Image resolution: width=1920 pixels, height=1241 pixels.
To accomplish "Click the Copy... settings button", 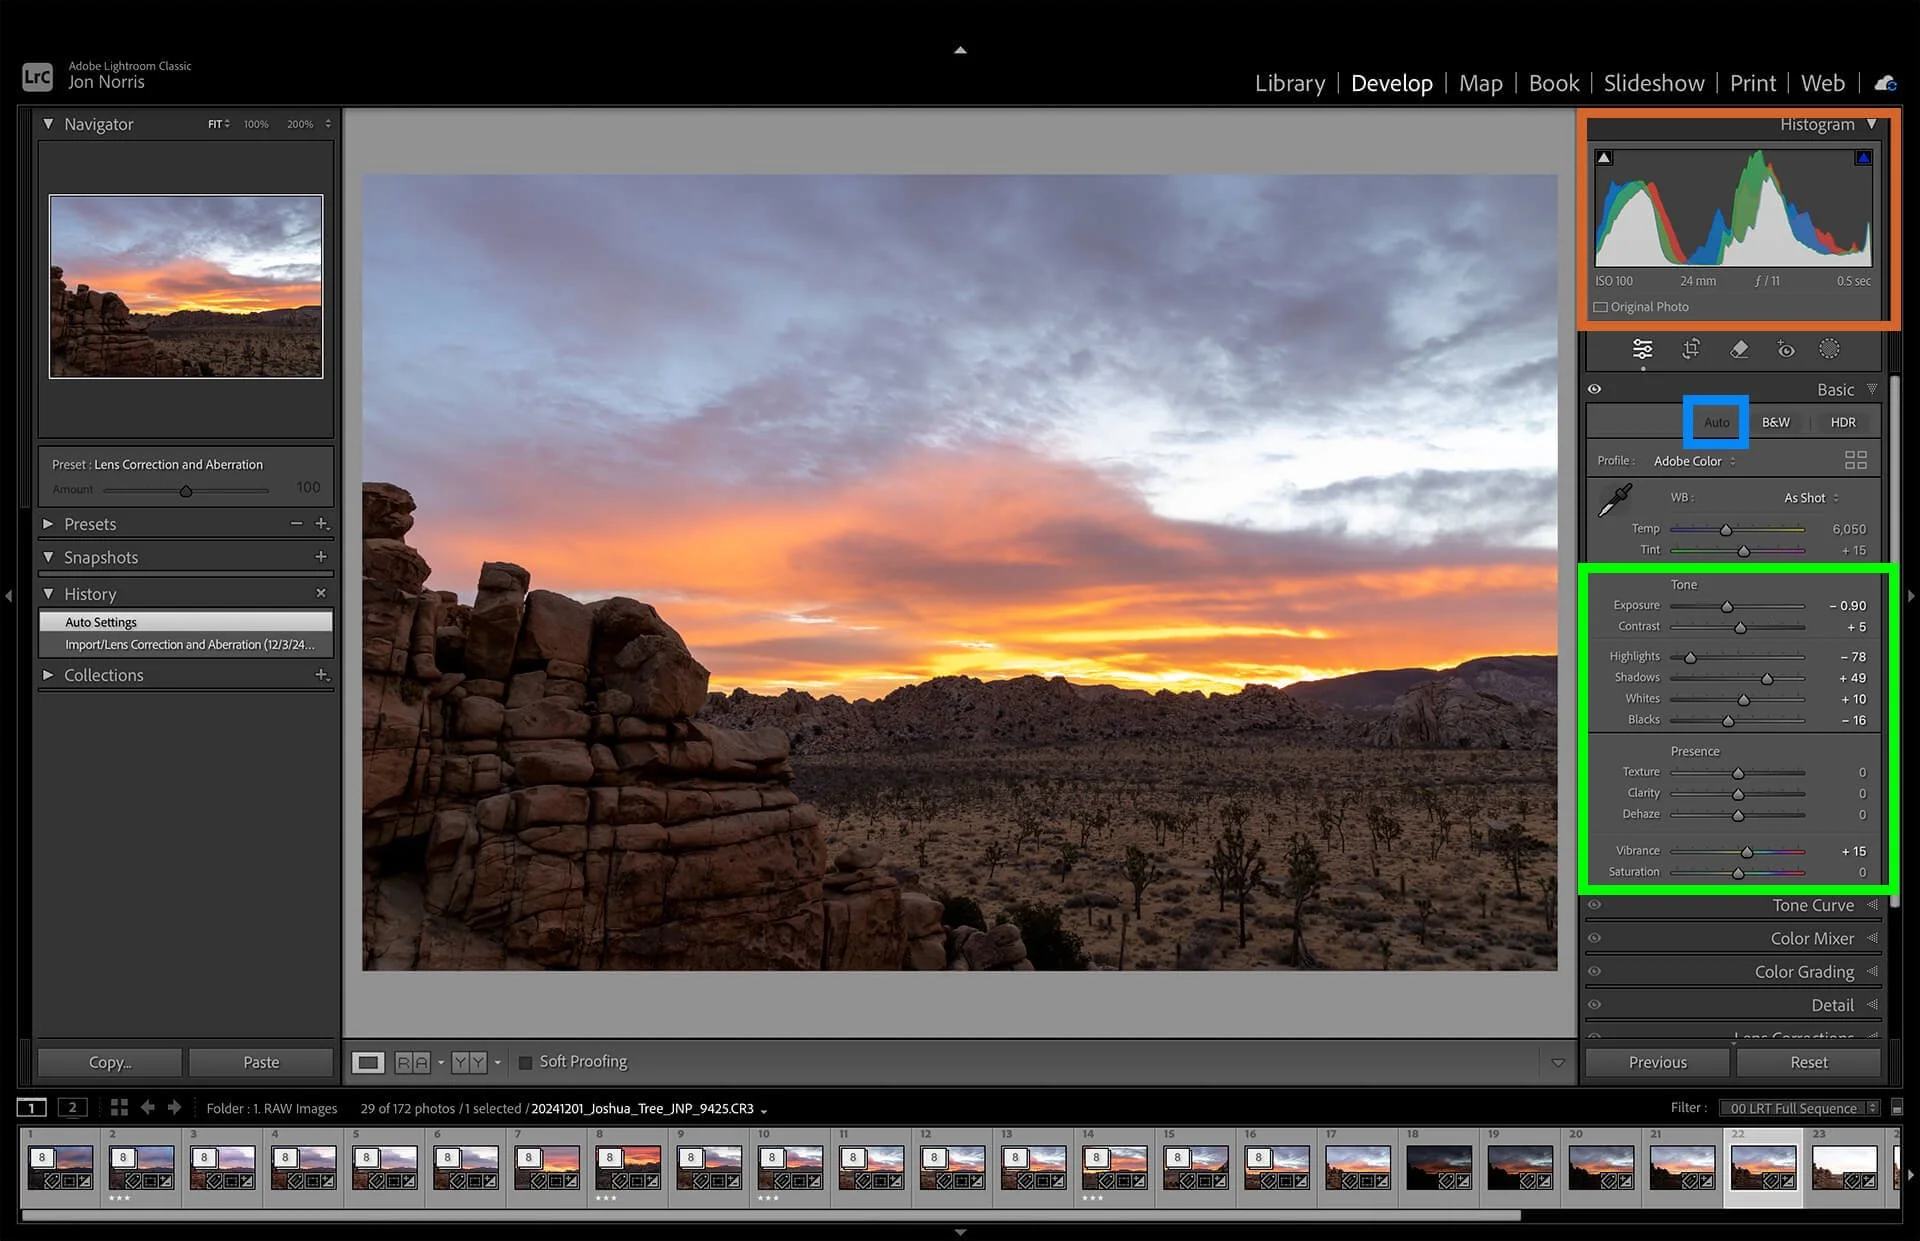I will click(x=110, y=1062).
